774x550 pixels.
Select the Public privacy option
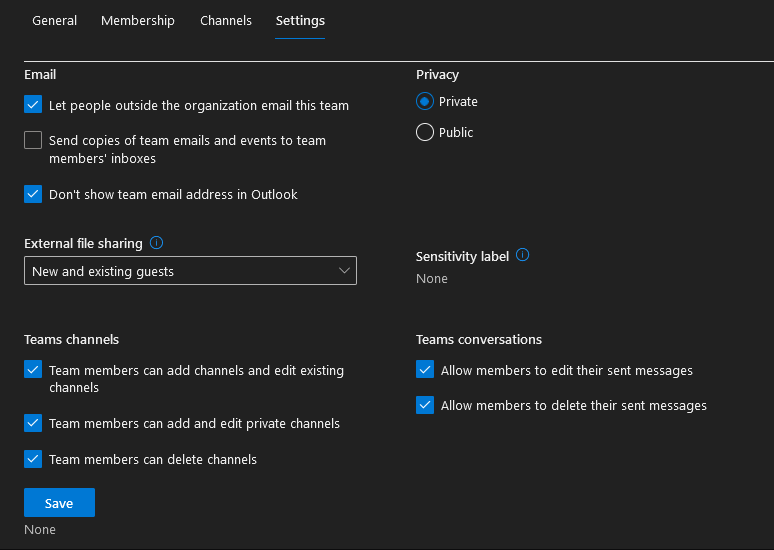tap(425, 133)
